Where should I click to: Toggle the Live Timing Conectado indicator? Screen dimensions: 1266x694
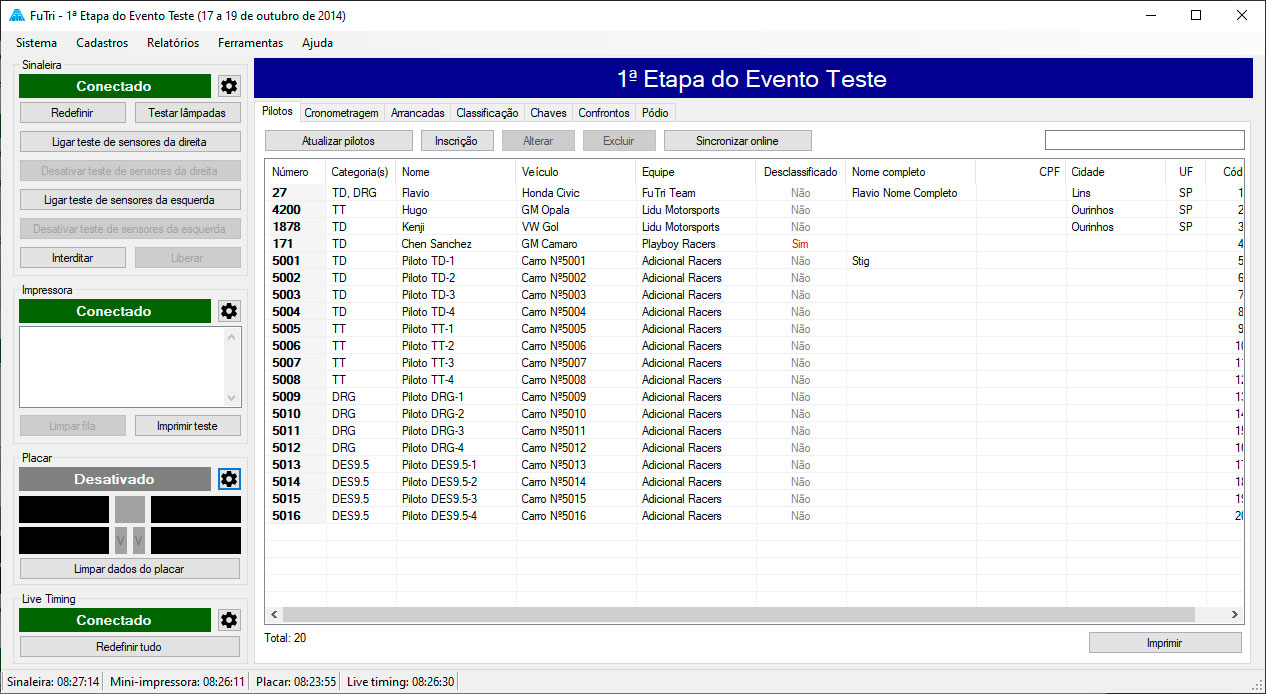click(x=114, y=620)
